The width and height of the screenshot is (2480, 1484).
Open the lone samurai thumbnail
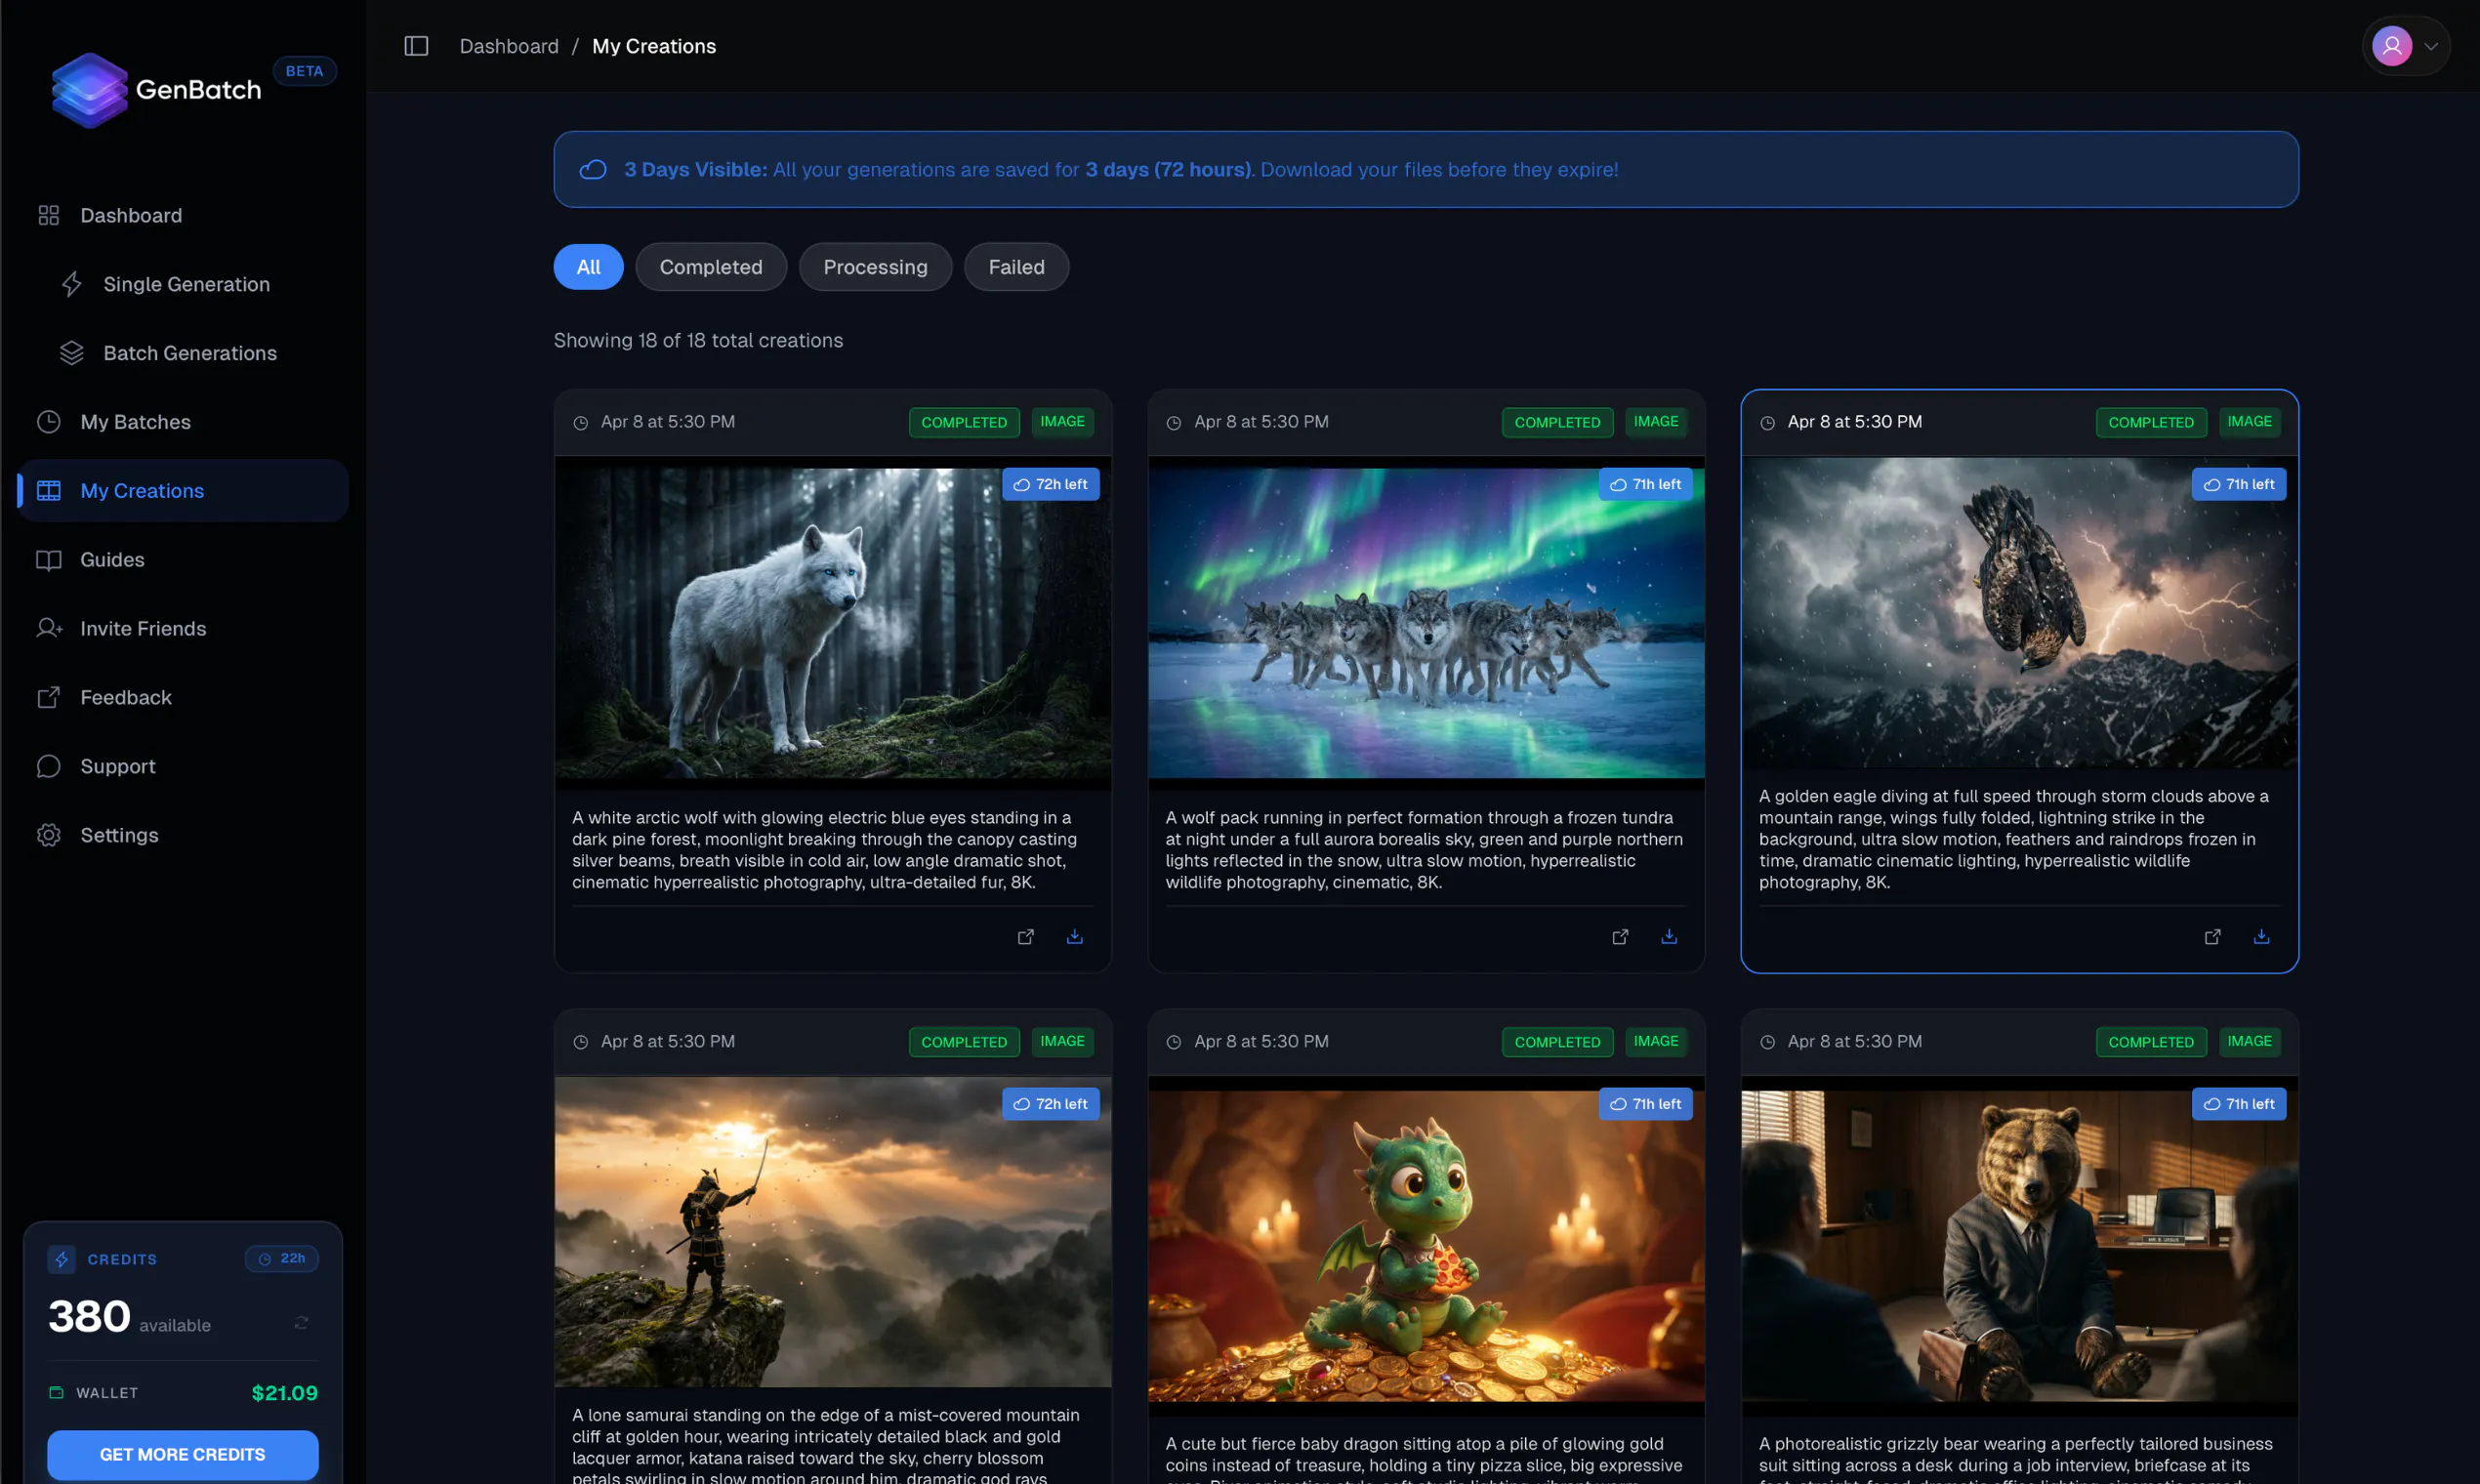click(833, 1232)
